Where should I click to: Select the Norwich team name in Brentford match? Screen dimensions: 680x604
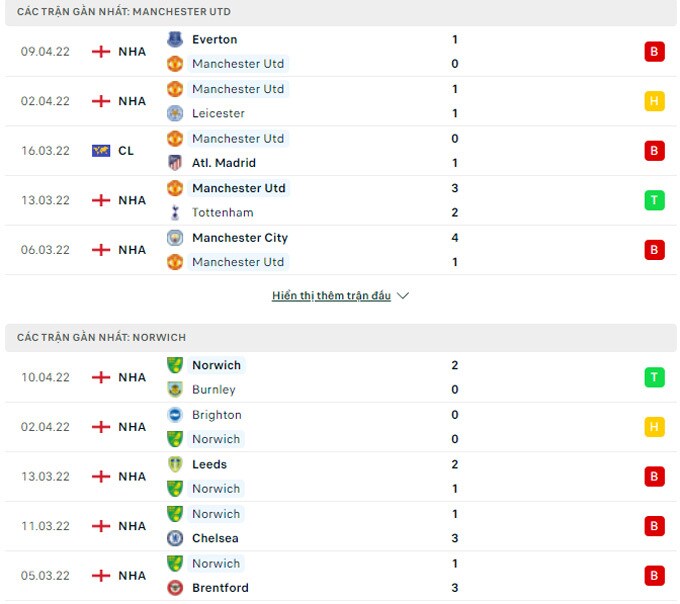pyautogui.click(x=216, y=564)
